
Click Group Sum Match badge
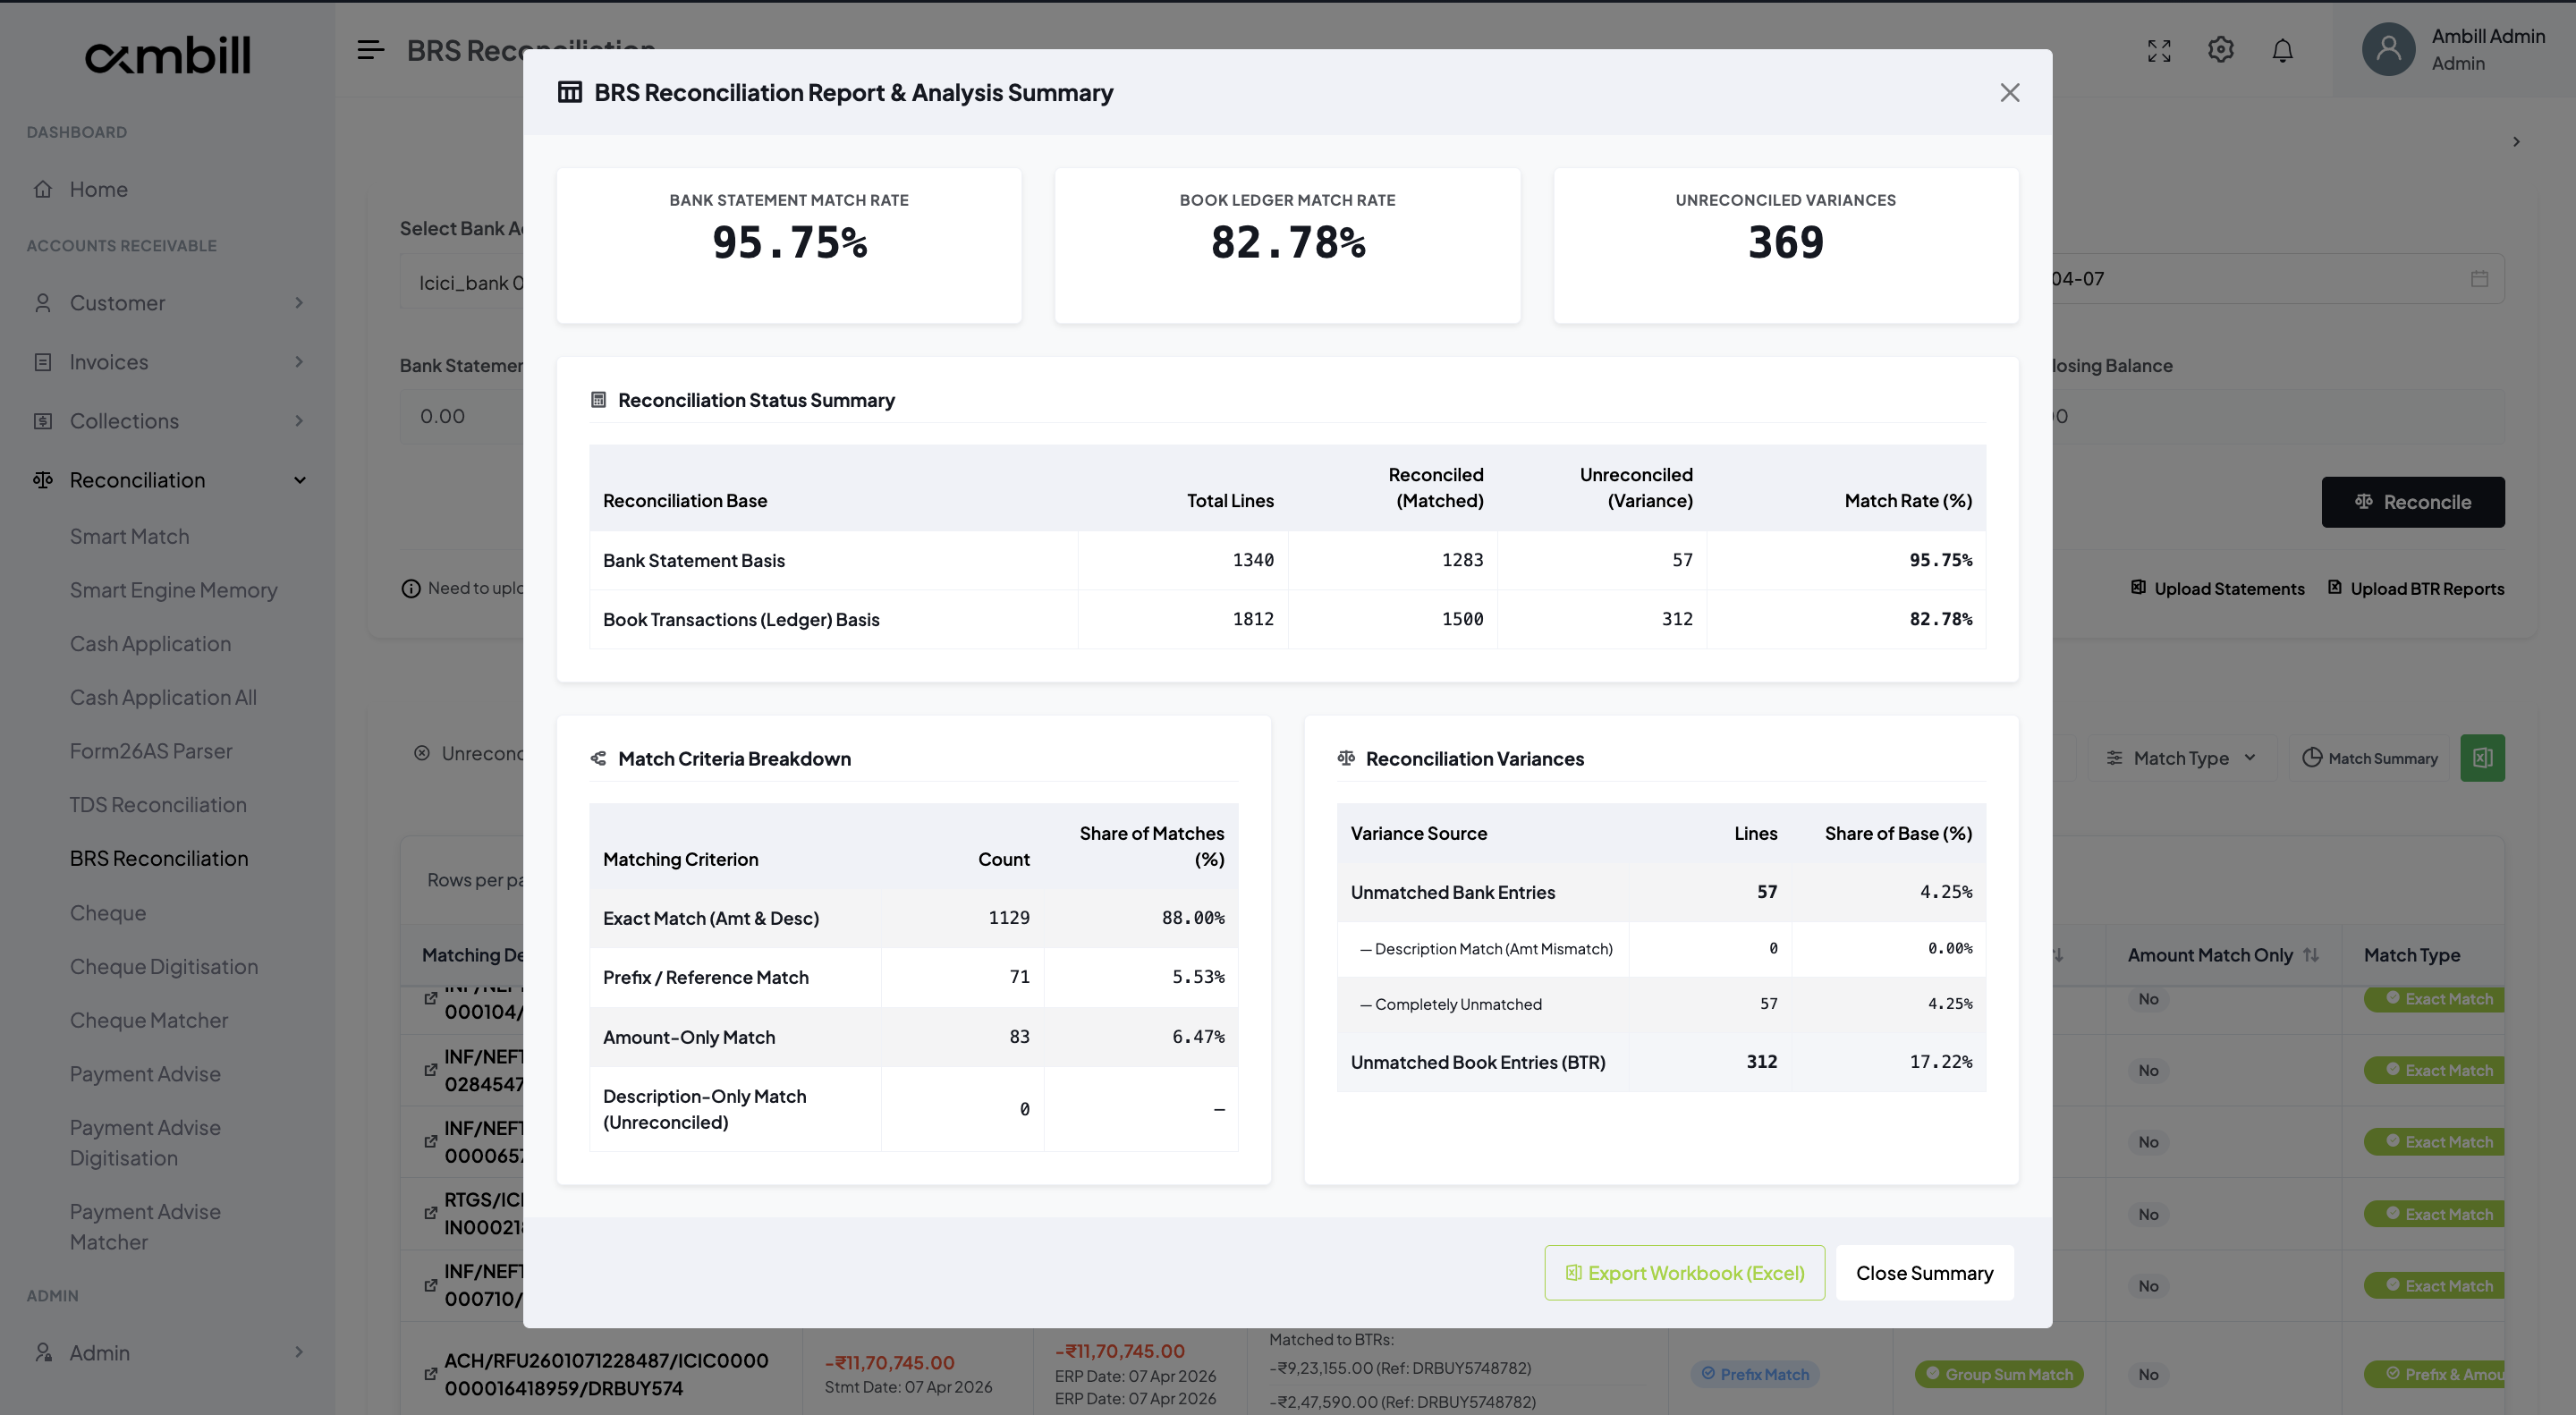(1998, 1374)
